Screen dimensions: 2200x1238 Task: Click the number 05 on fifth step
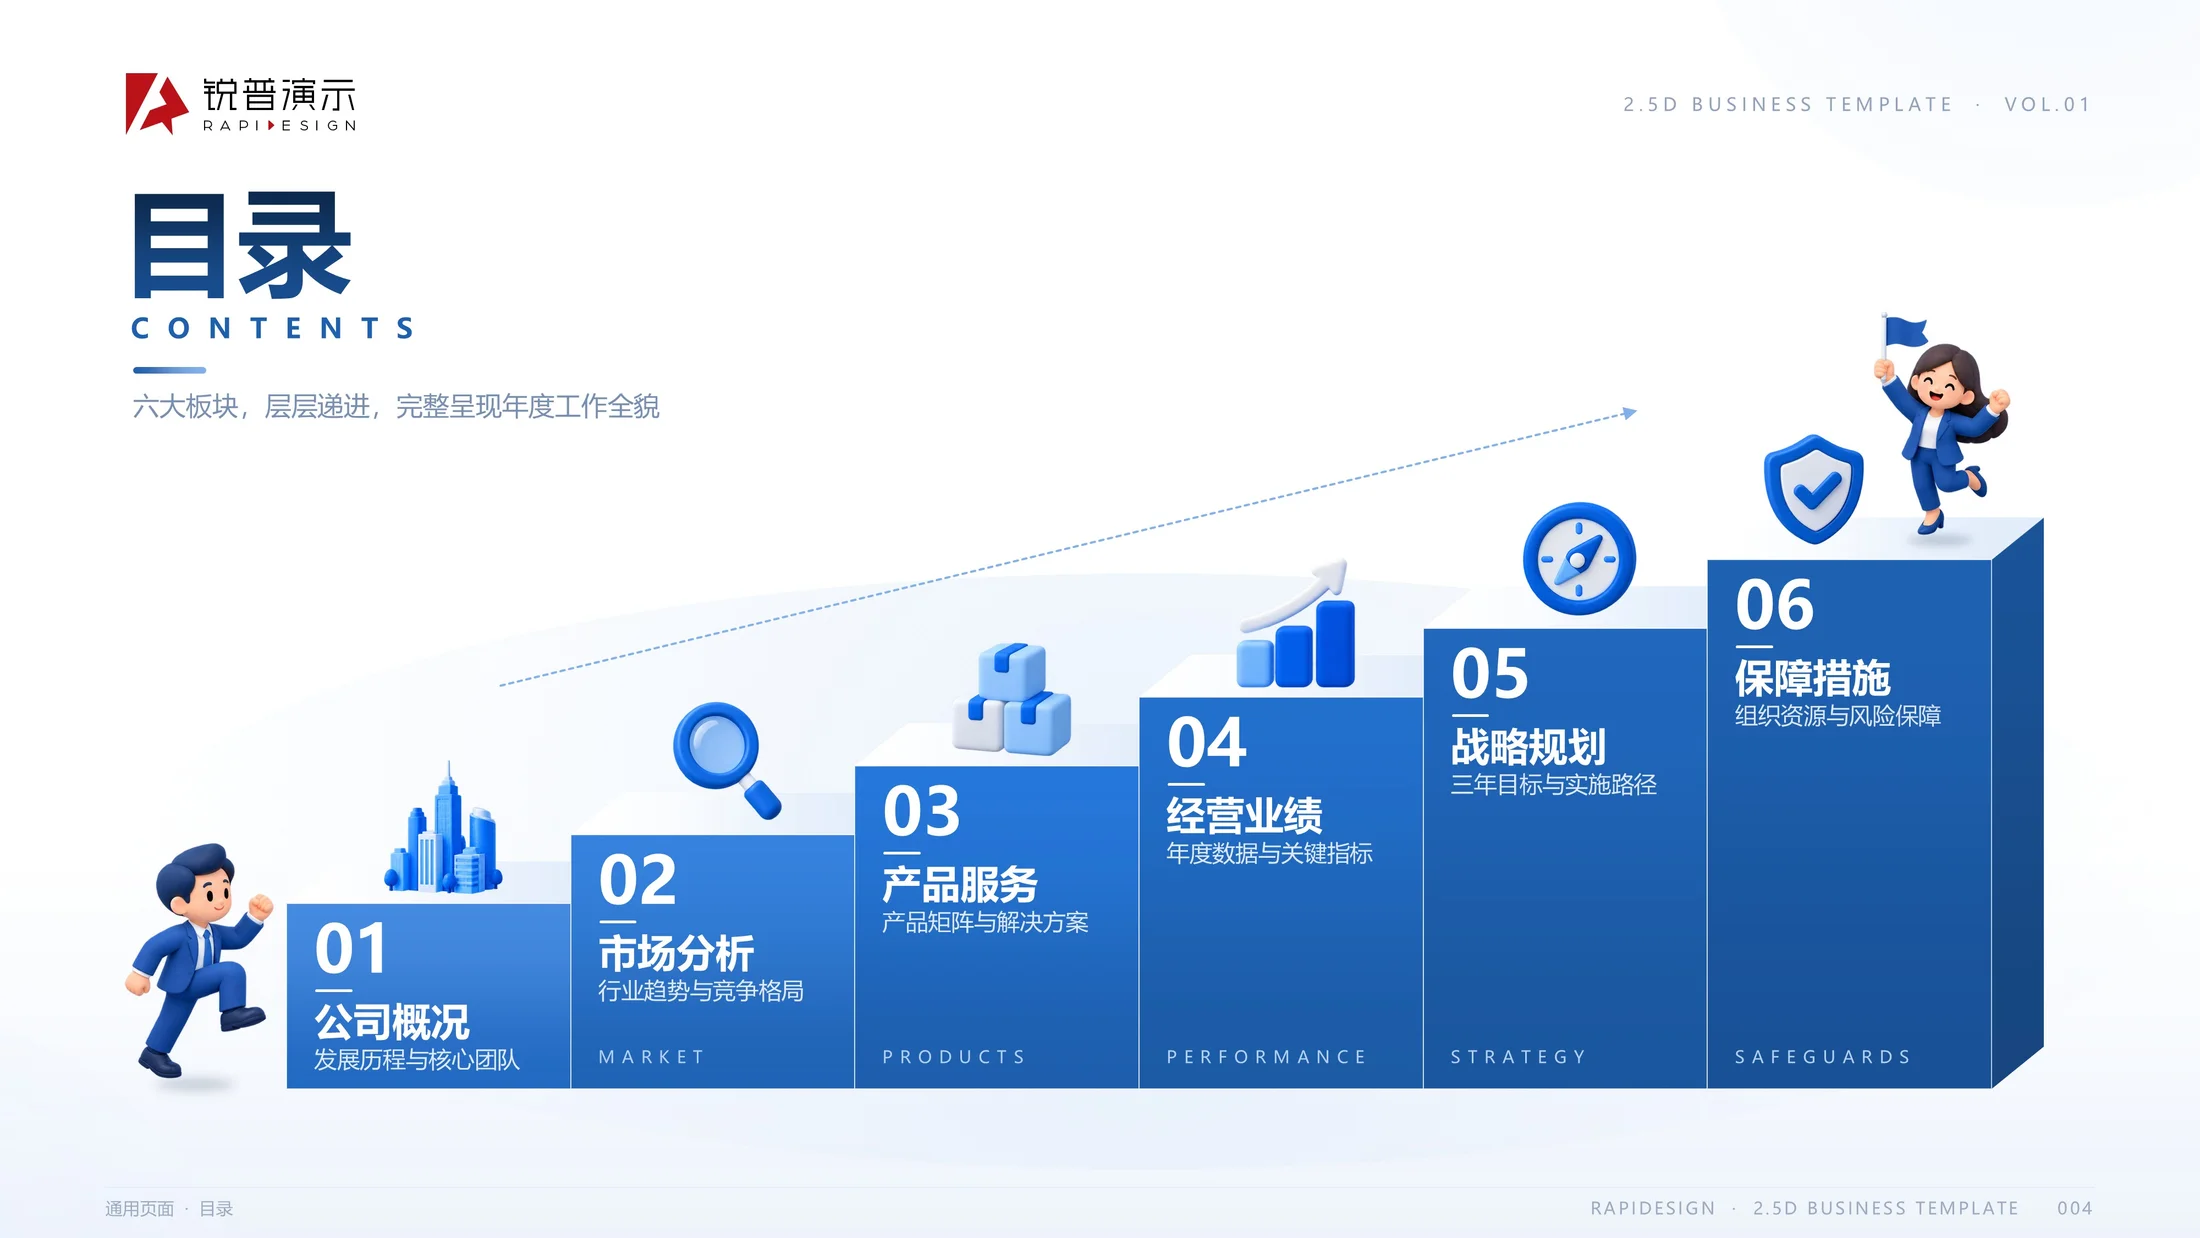coord(1490,674)
